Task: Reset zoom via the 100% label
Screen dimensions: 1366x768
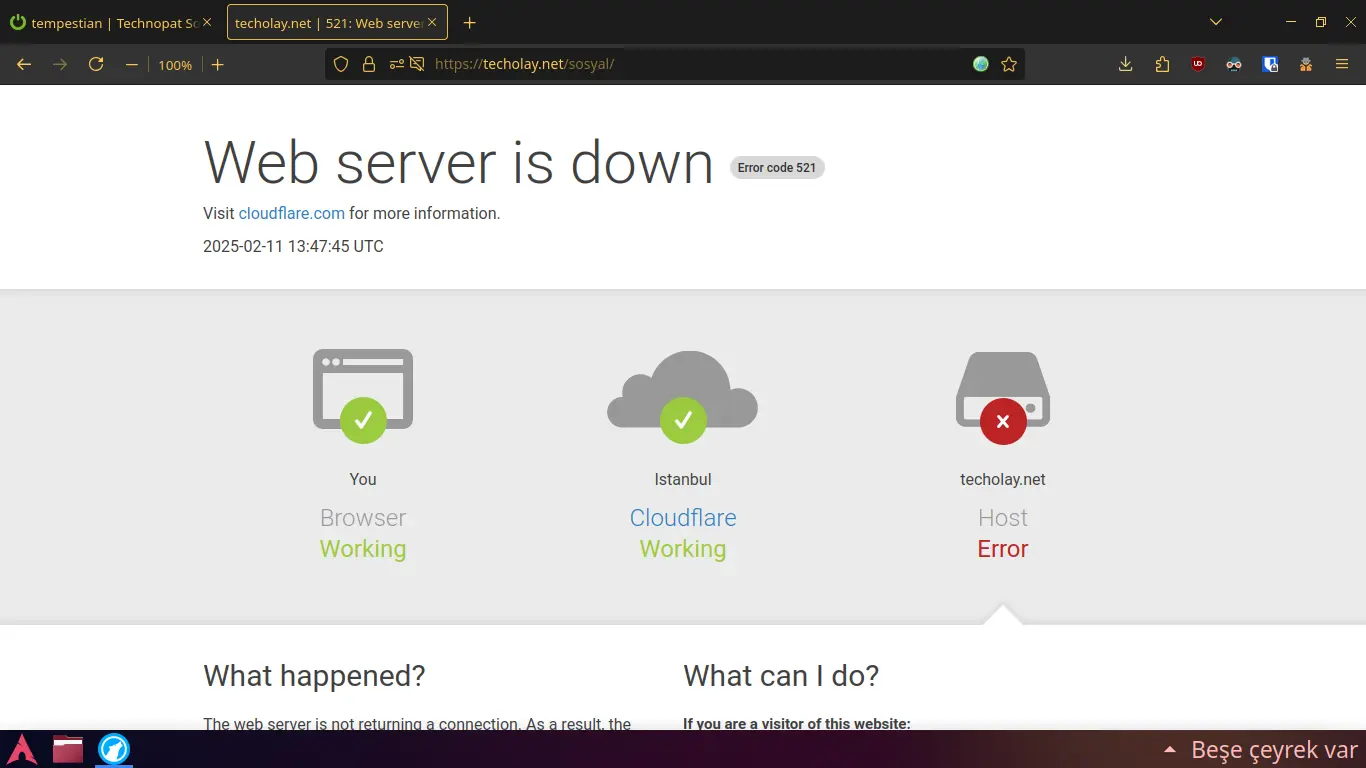Action: tap(175, 65)
